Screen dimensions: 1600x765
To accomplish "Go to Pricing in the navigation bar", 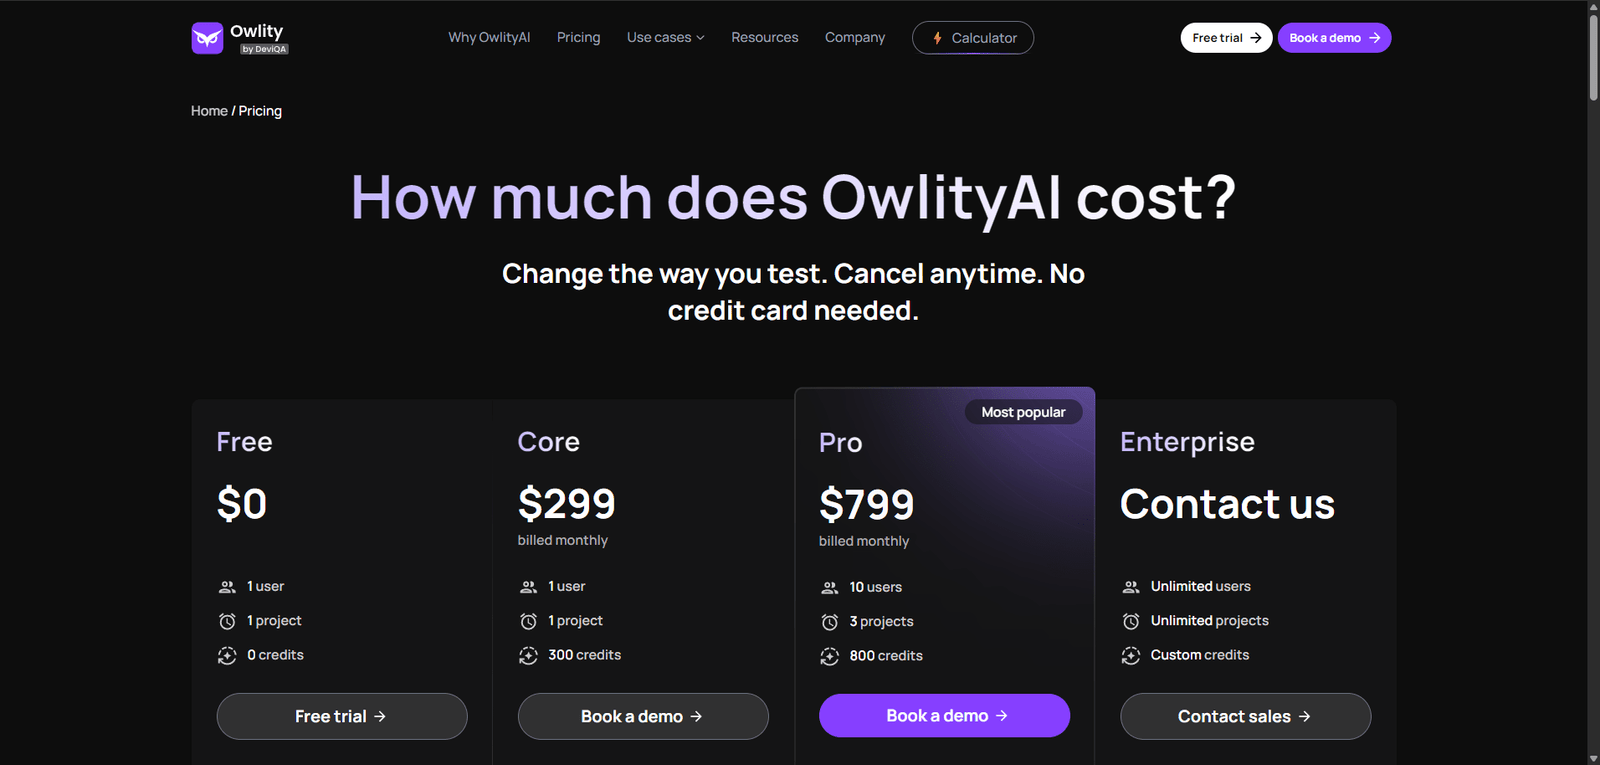I will (578, 38).
